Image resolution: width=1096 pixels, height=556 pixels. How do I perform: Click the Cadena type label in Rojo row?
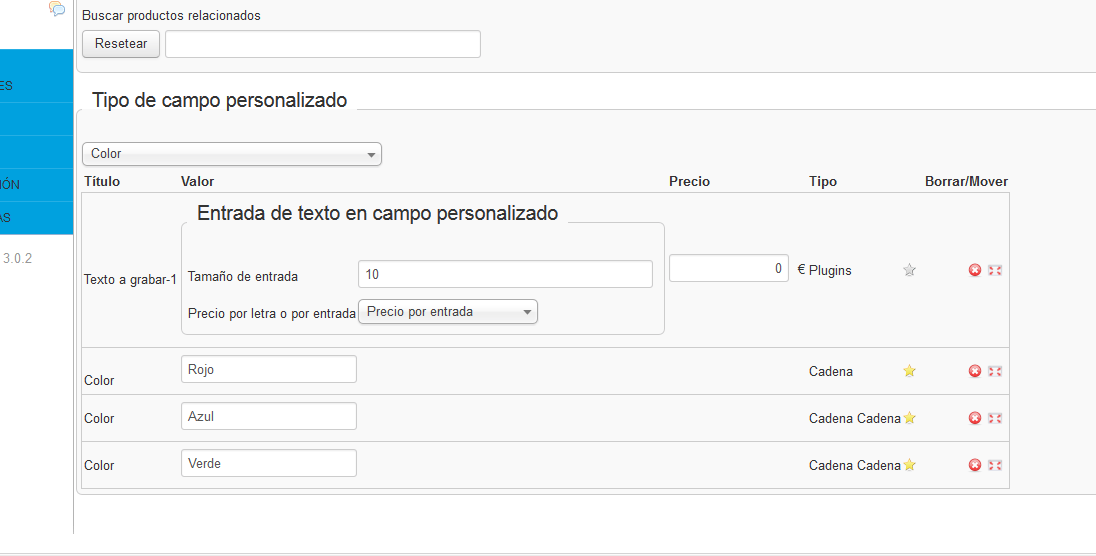click(x=831, y=371)
